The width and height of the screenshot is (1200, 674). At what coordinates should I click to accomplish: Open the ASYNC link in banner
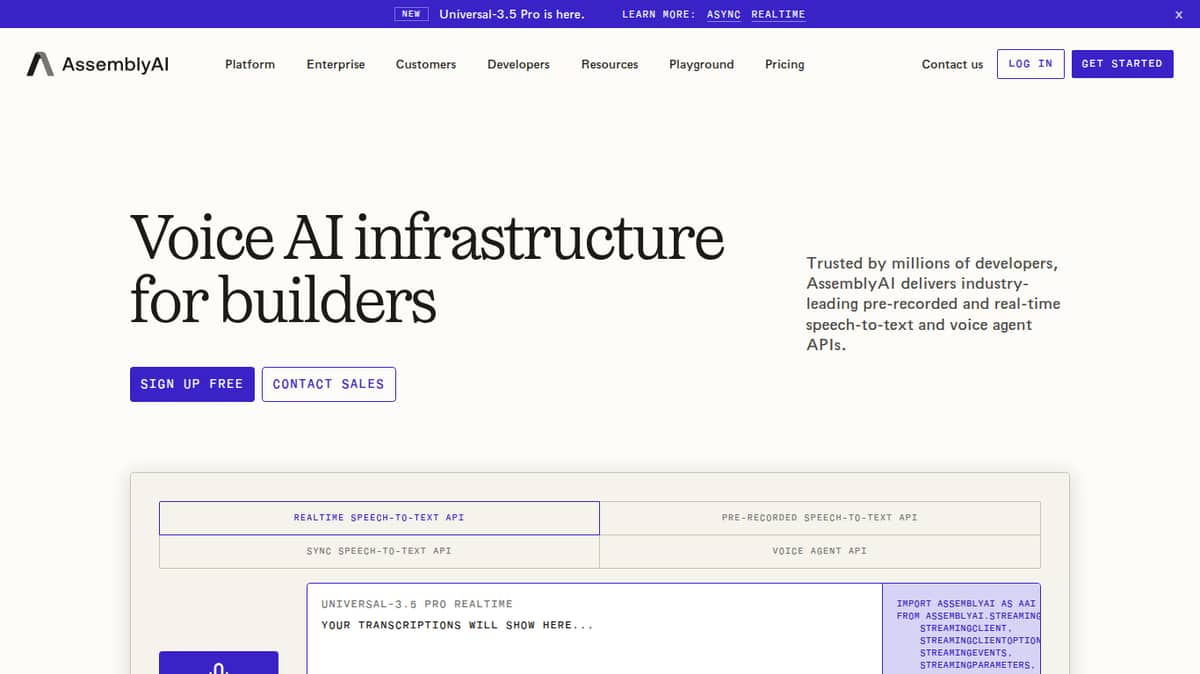pyautogui.click(x=724, y=14)
